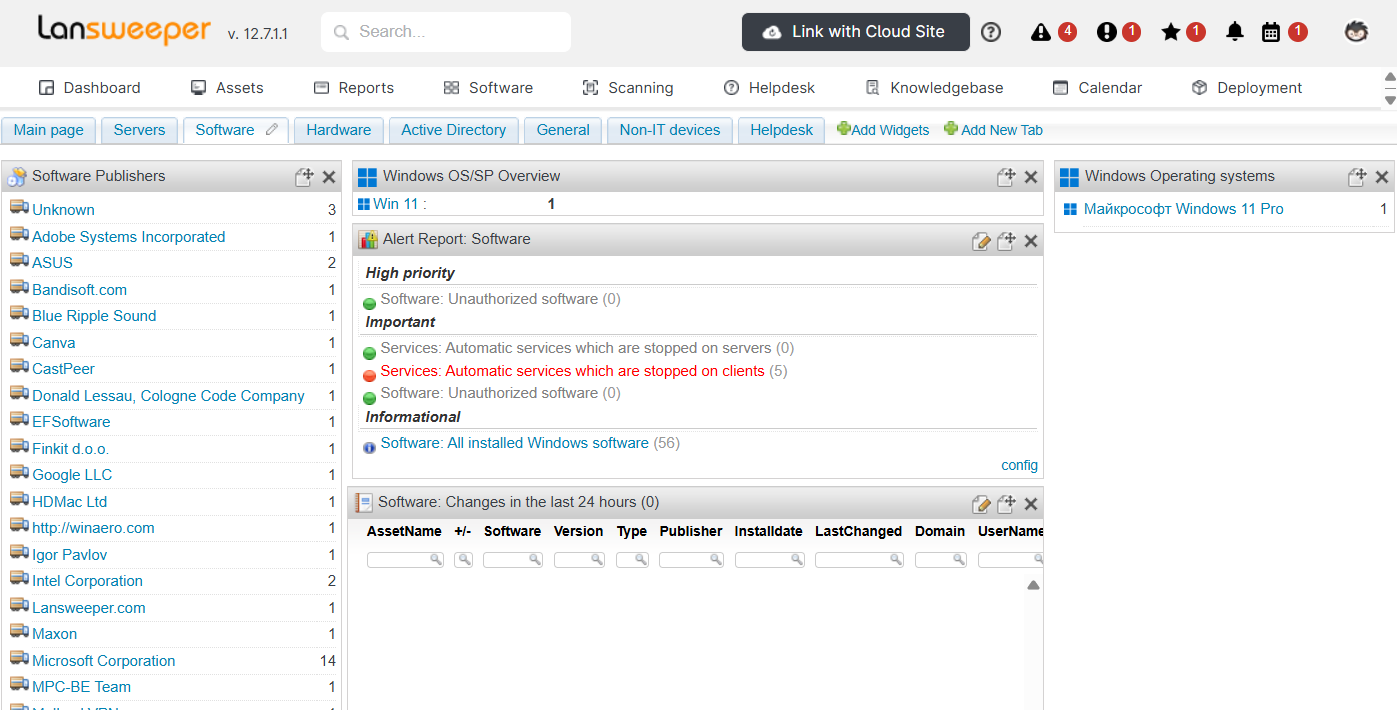Open the Scanning menu

pyautogui.click(x=628, y=88)
